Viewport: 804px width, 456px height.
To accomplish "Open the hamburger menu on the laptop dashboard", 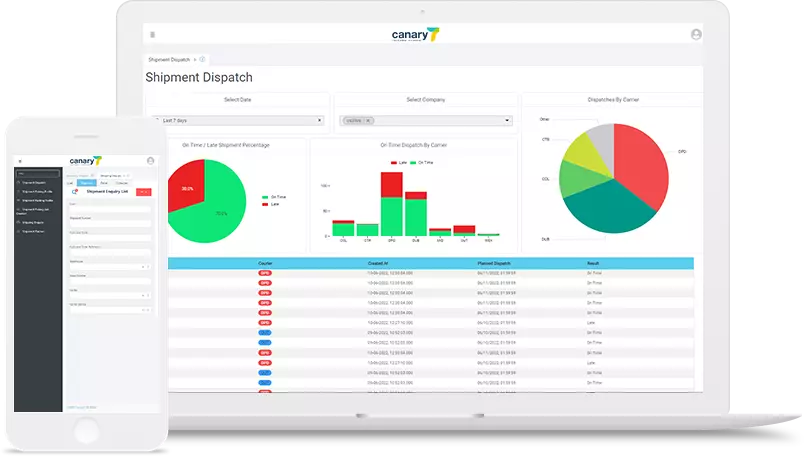I will (152, 34).
